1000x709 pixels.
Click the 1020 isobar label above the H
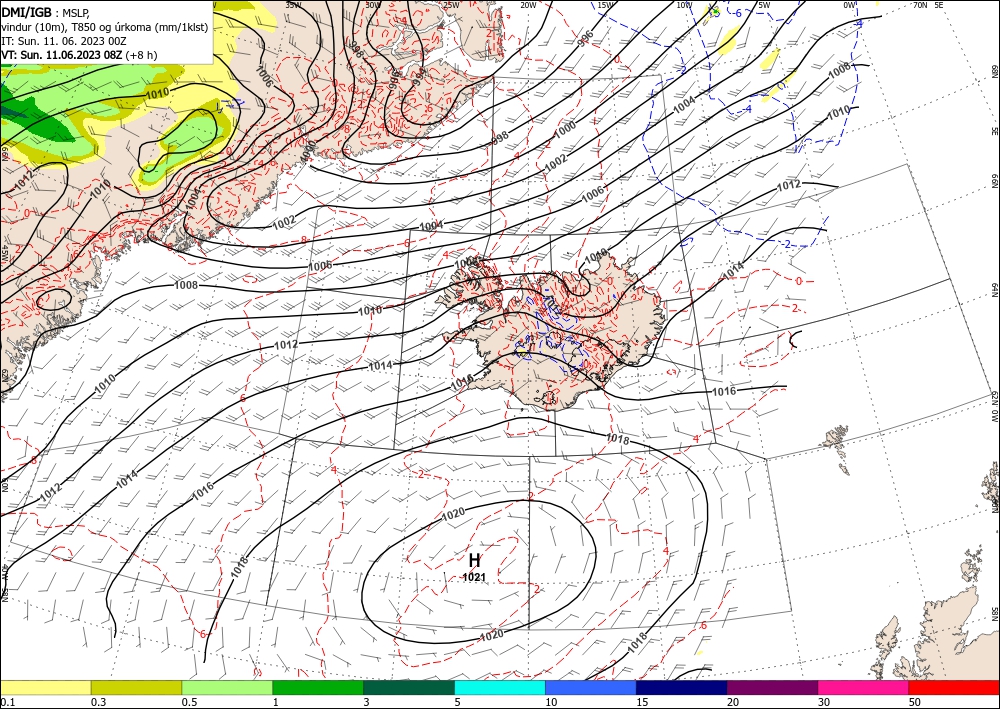tap(453, 513)
